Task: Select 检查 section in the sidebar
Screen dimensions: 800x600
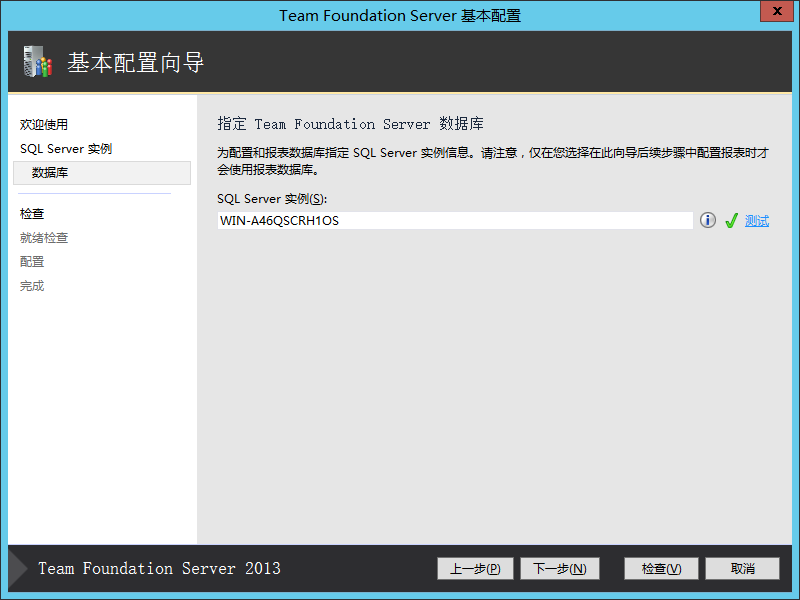Action: point(32,214)
